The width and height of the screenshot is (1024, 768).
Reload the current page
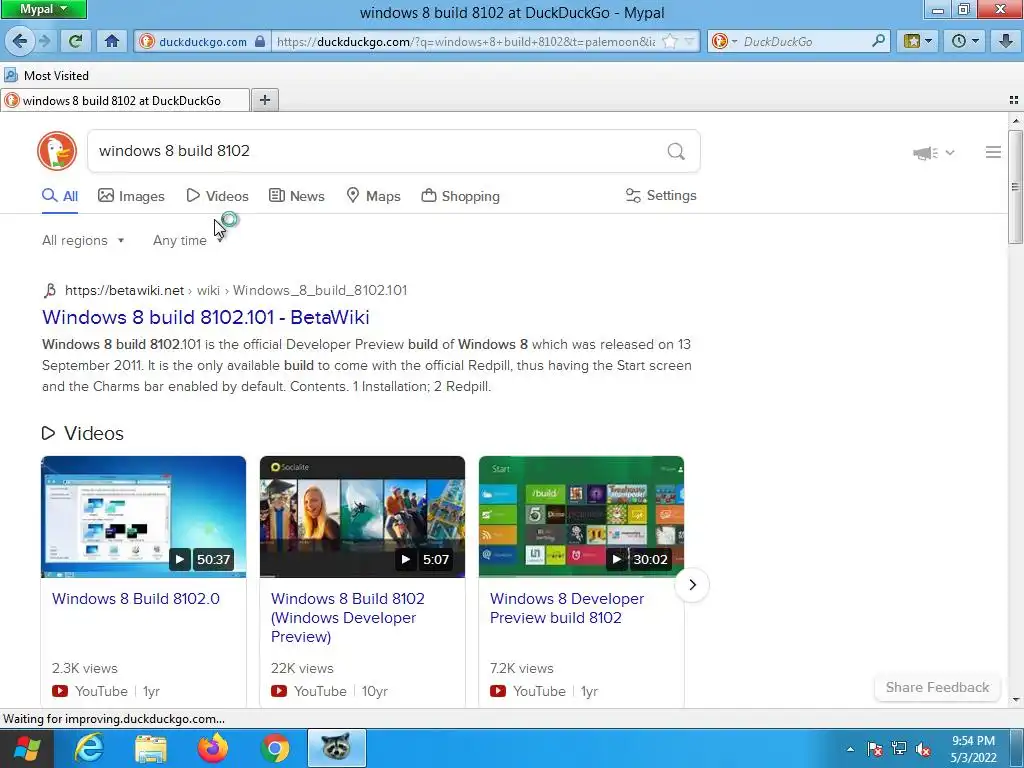pyautogui.click(x=76, y=41)
